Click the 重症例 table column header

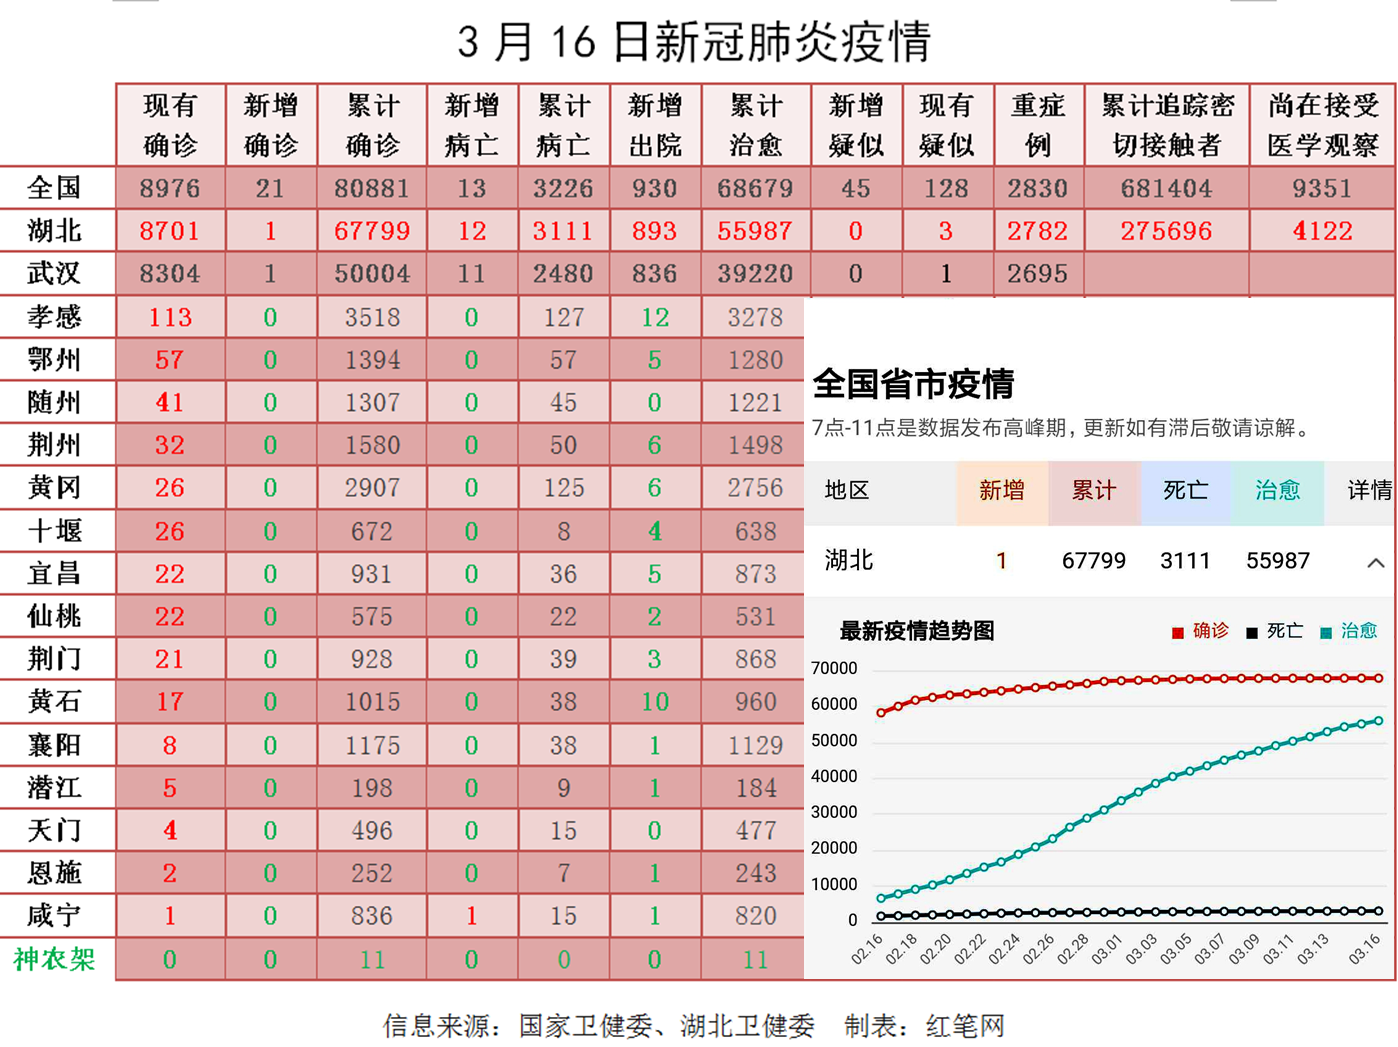point(1037,125)
